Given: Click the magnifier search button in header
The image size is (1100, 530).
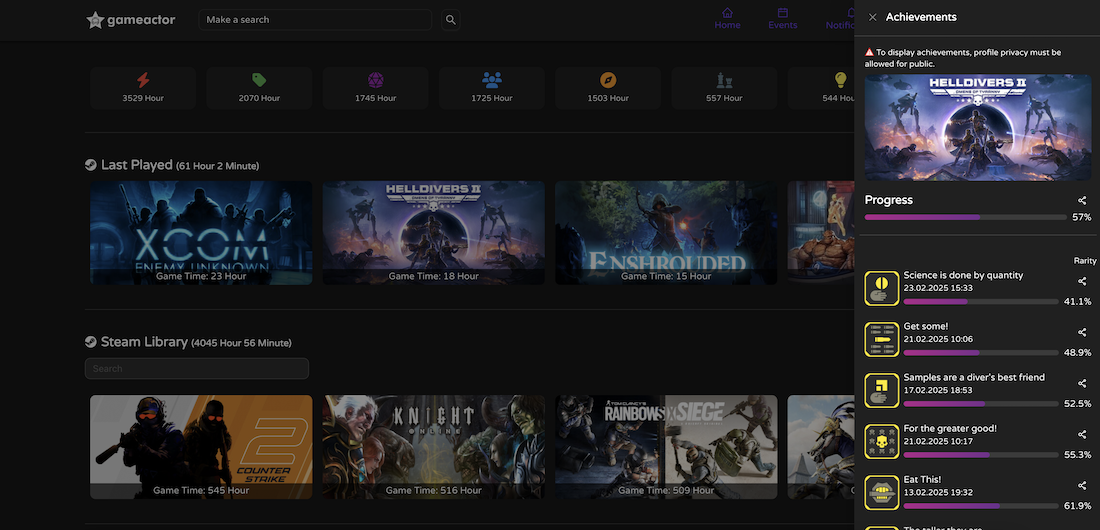Looking at the screenshot, I should click(x=451, y=20).
